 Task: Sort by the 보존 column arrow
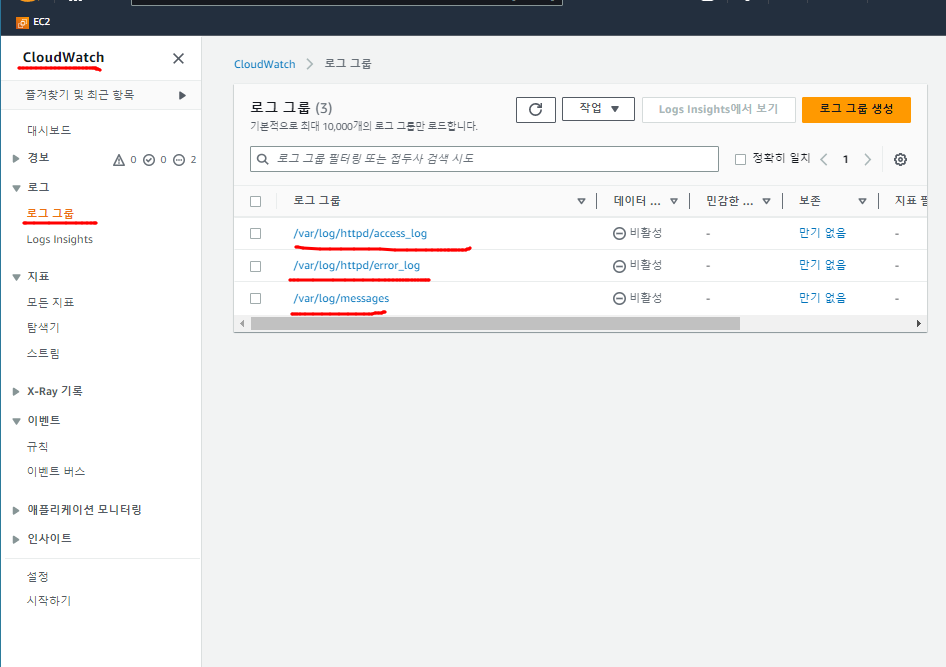coord(862,201)
